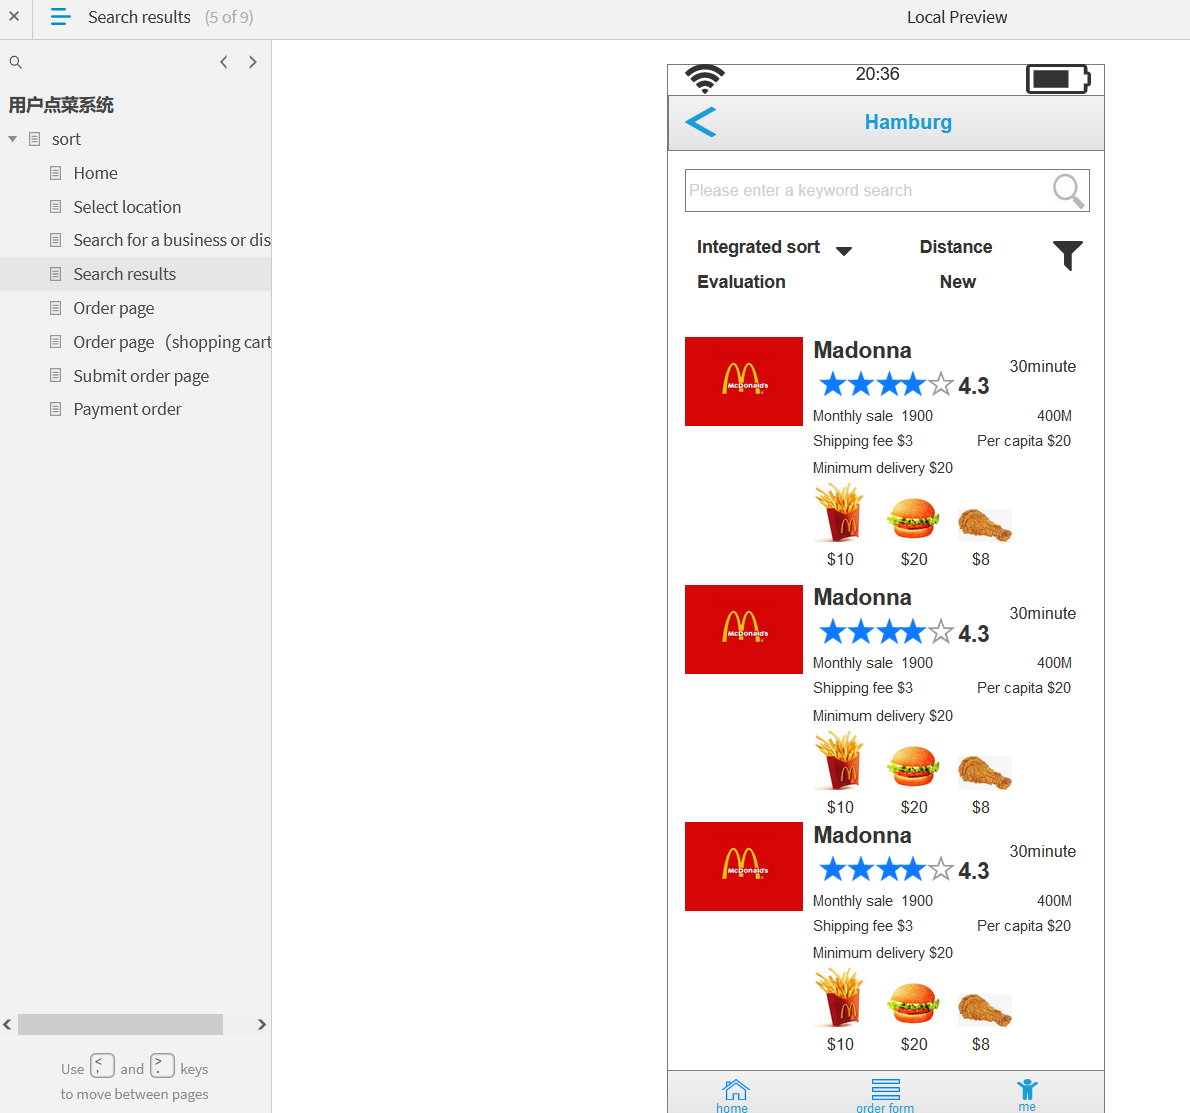The width and height of the screenshot is (1190, 1113).
Task: Click the third listing's Per capita $20
Action: (x=1024, y=926)
